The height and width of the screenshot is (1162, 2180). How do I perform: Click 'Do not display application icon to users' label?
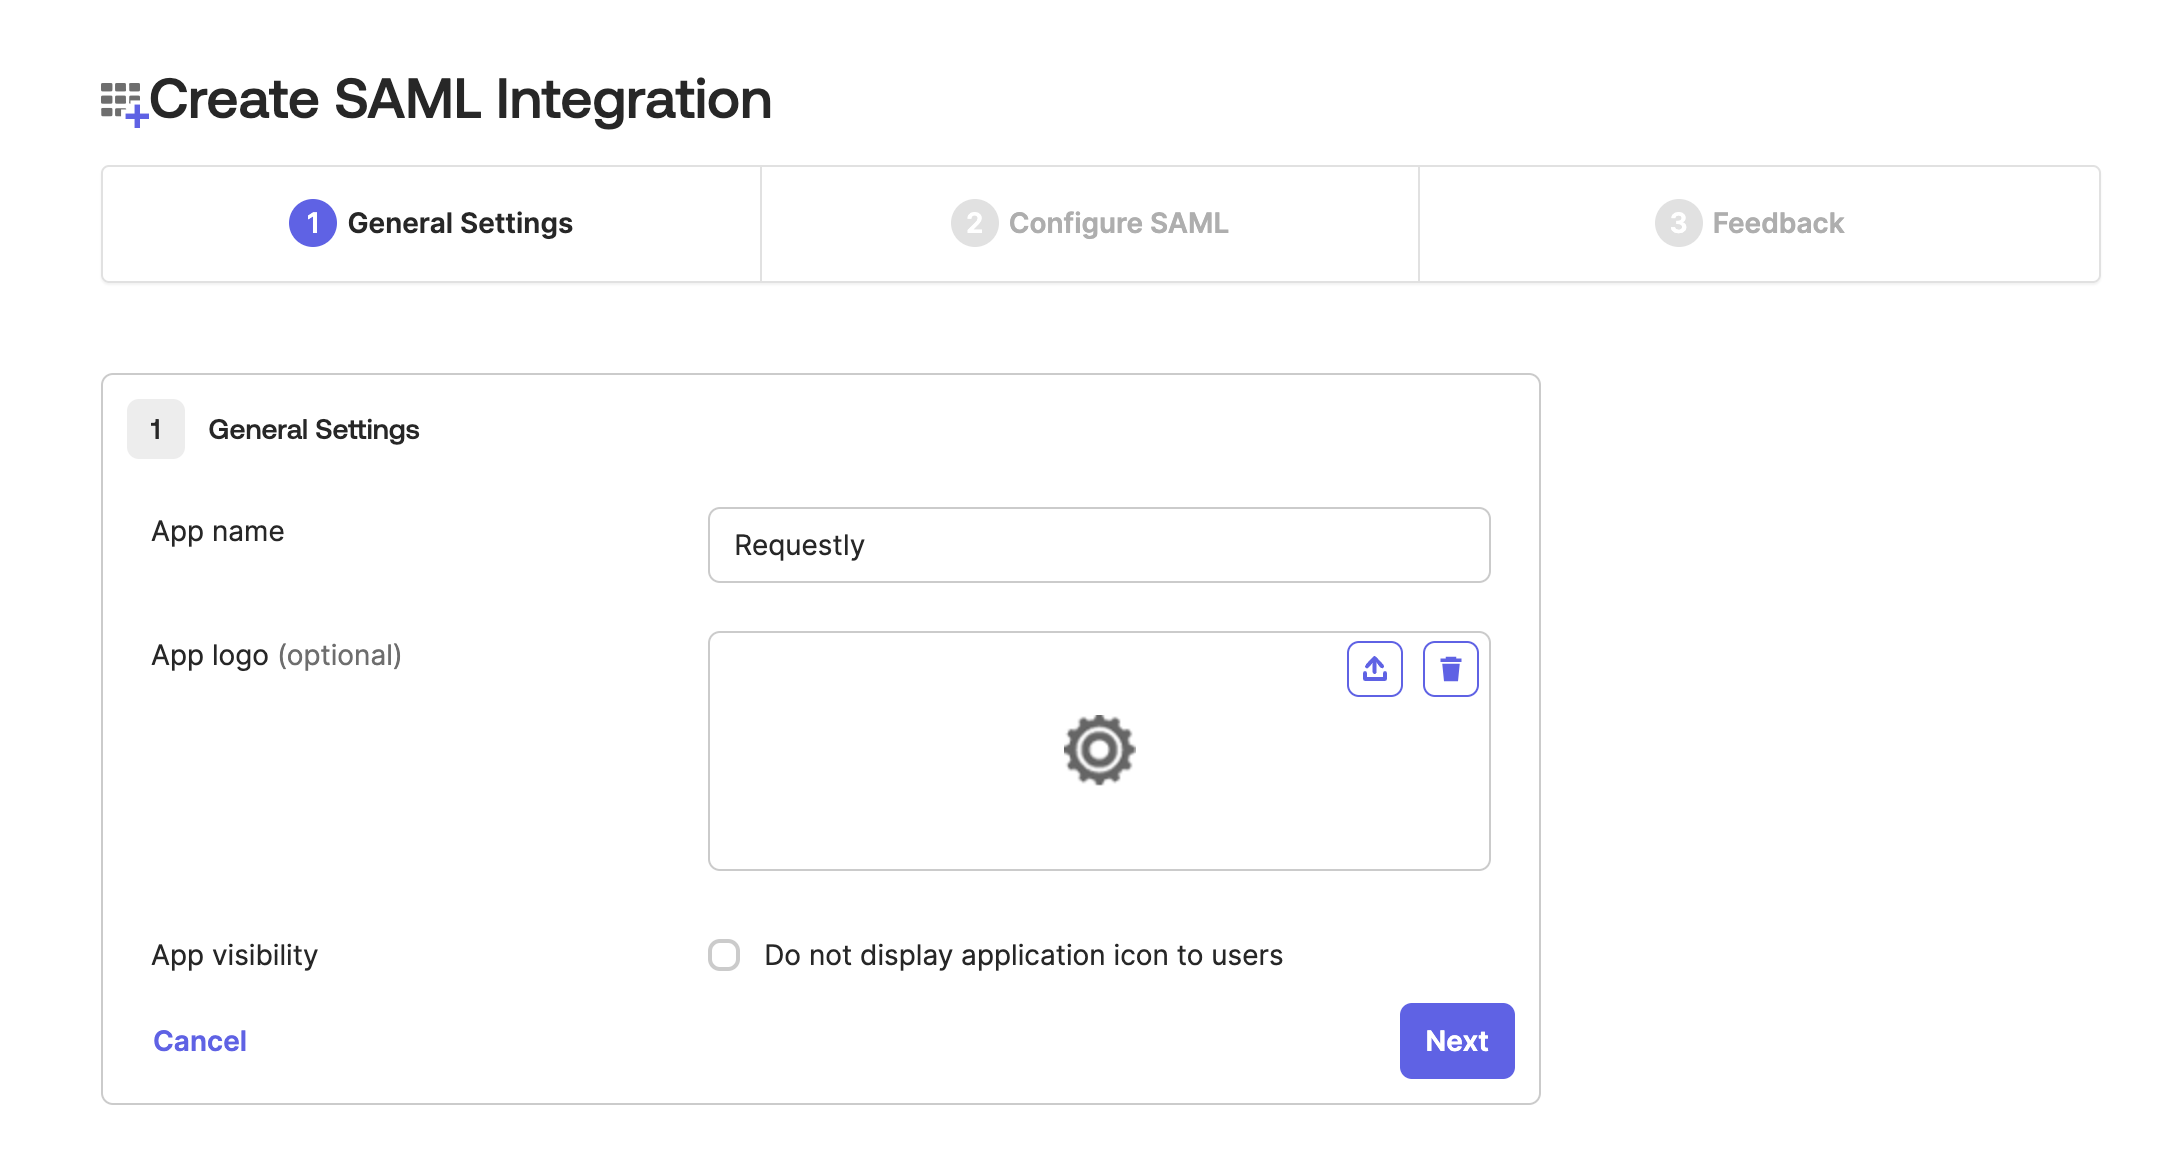[x=1023, y=955]
